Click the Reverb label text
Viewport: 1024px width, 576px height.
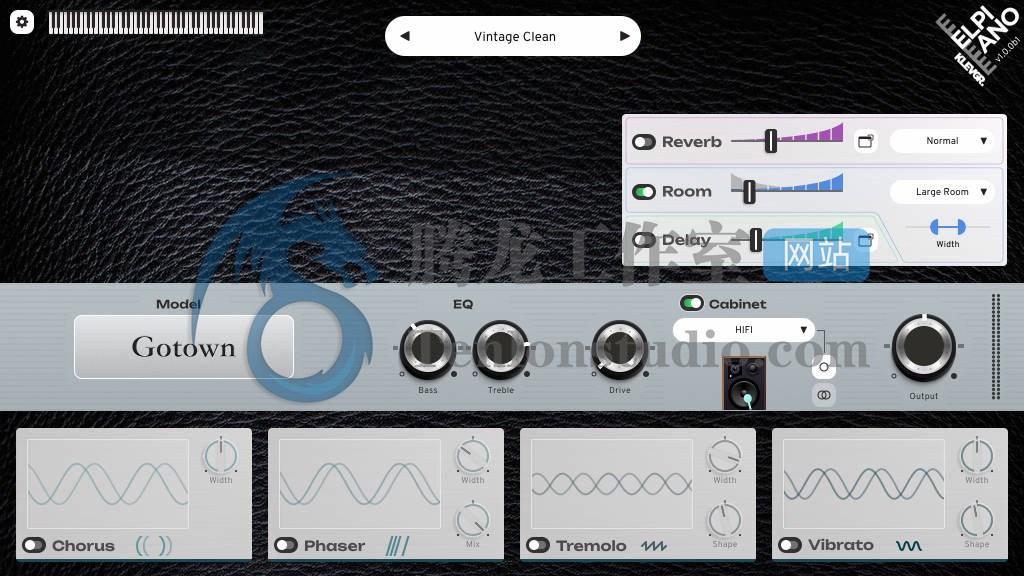click(x=692, y=142)
